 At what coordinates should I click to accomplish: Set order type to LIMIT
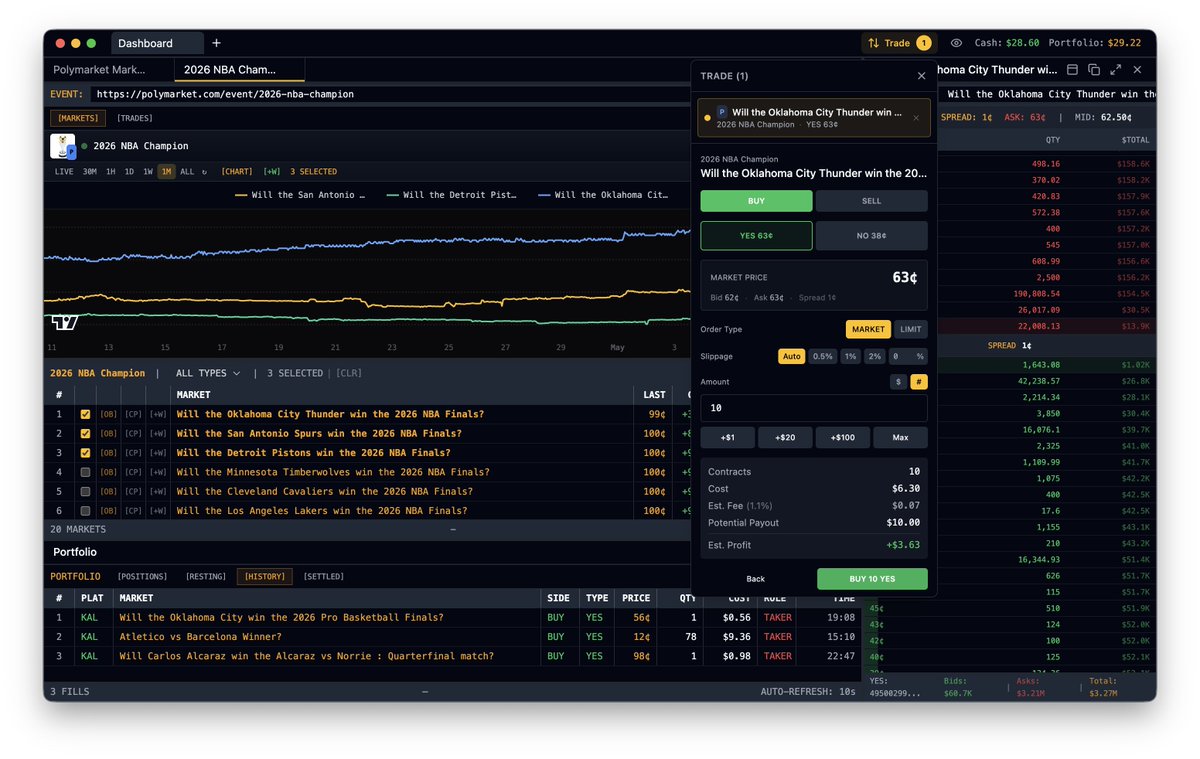[910, 329]
